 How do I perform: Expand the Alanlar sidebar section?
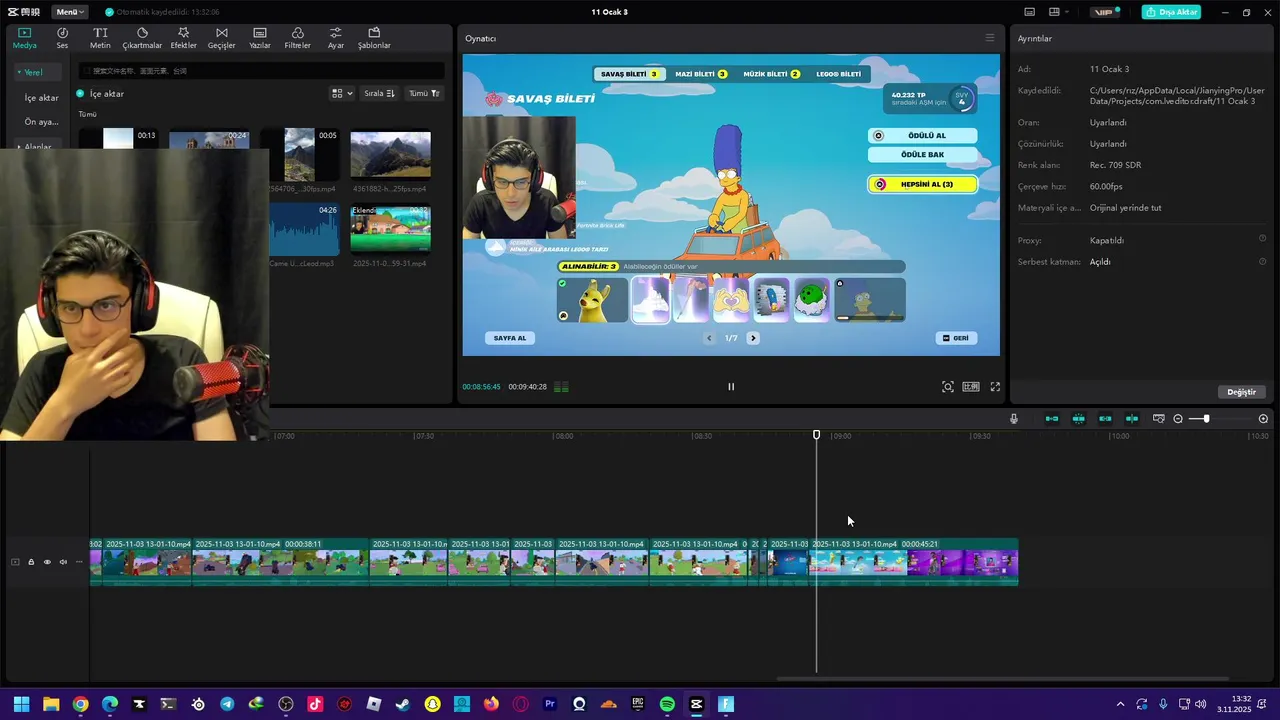[x=36, y=146]
